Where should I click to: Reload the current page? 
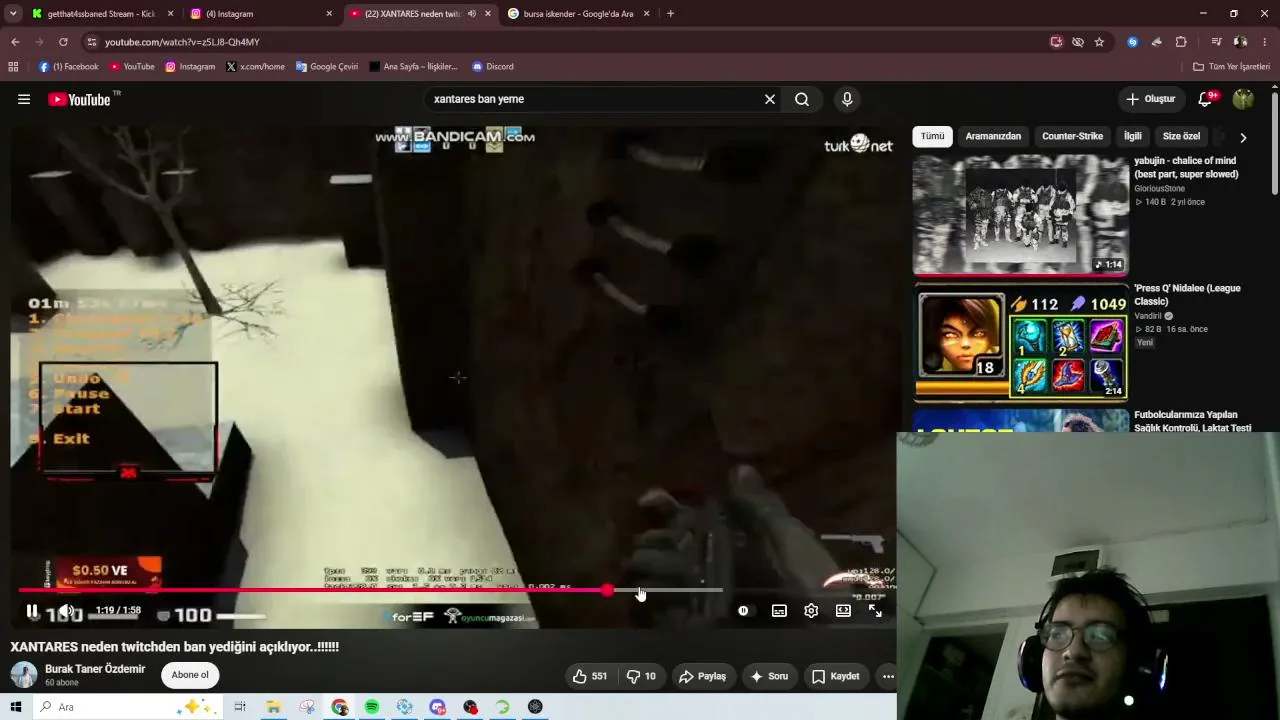pyautogui.click(x=63, y=42)
